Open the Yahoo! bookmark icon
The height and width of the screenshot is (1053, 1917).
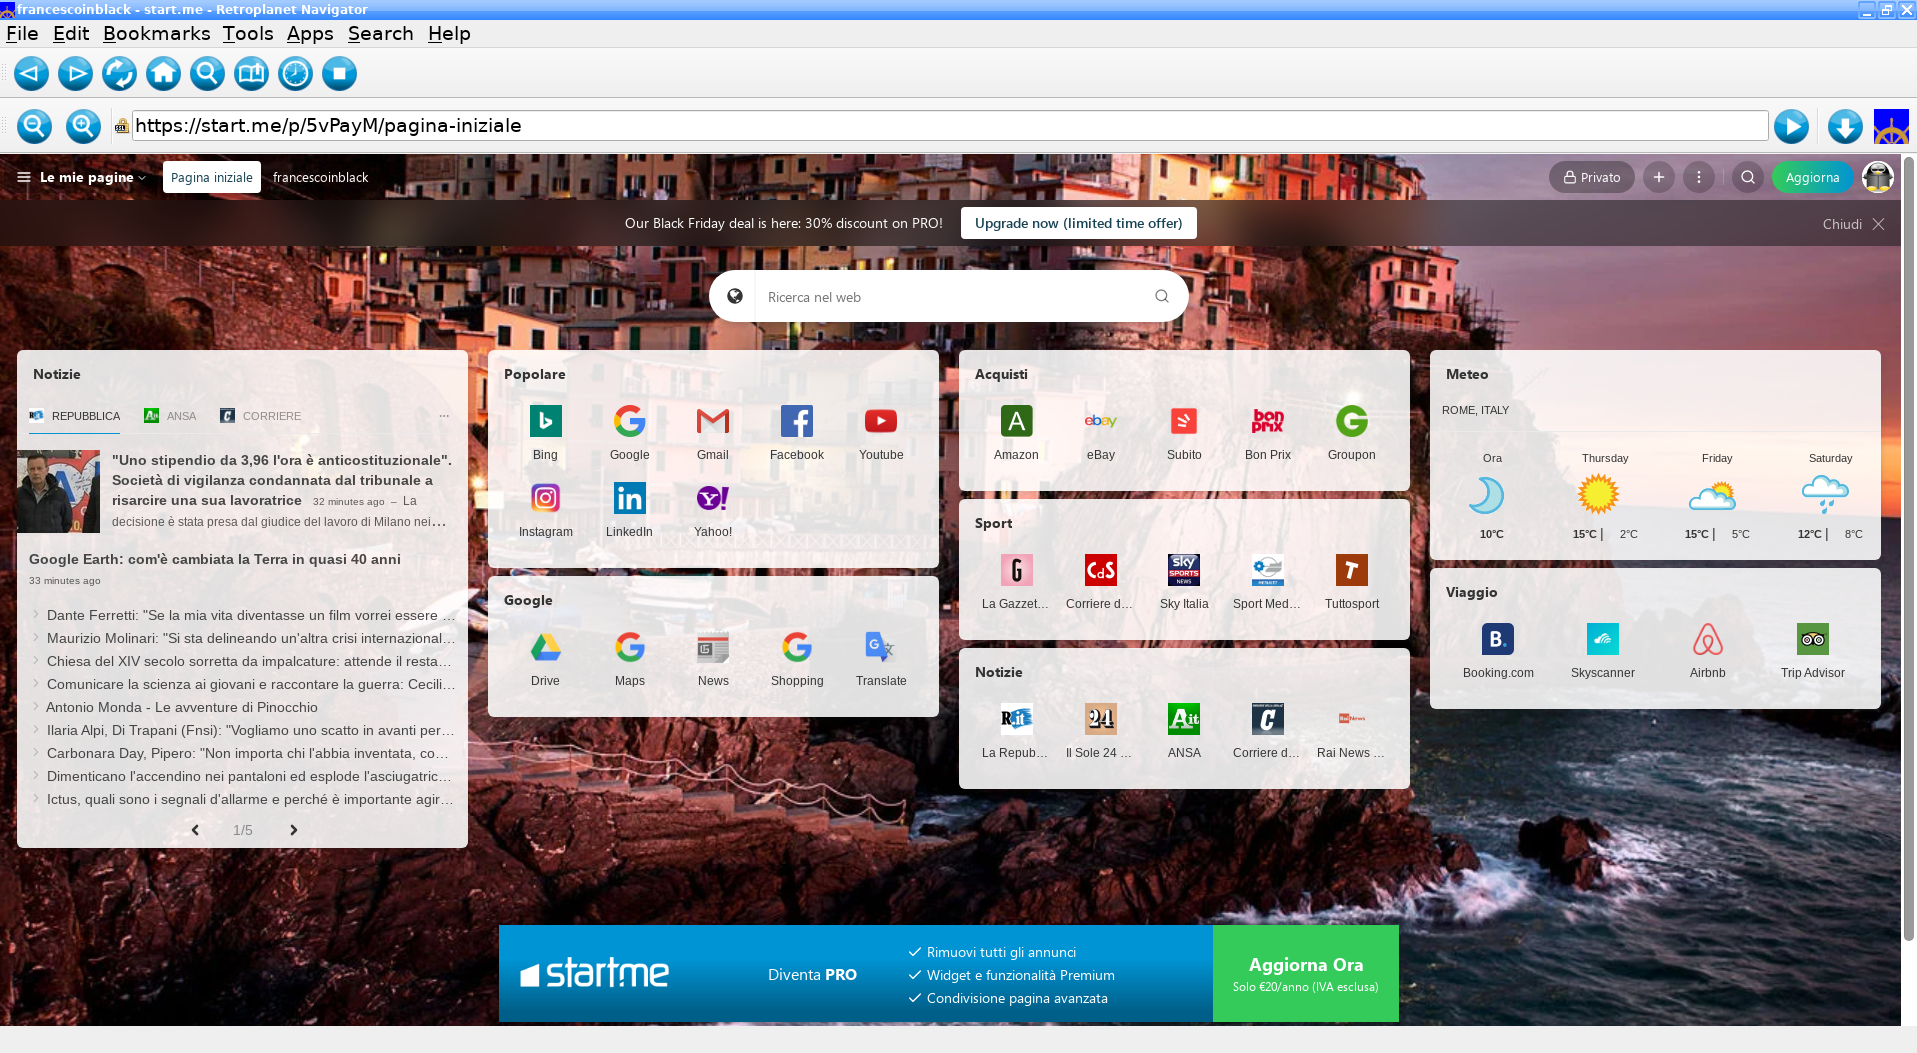pos(713,498)
